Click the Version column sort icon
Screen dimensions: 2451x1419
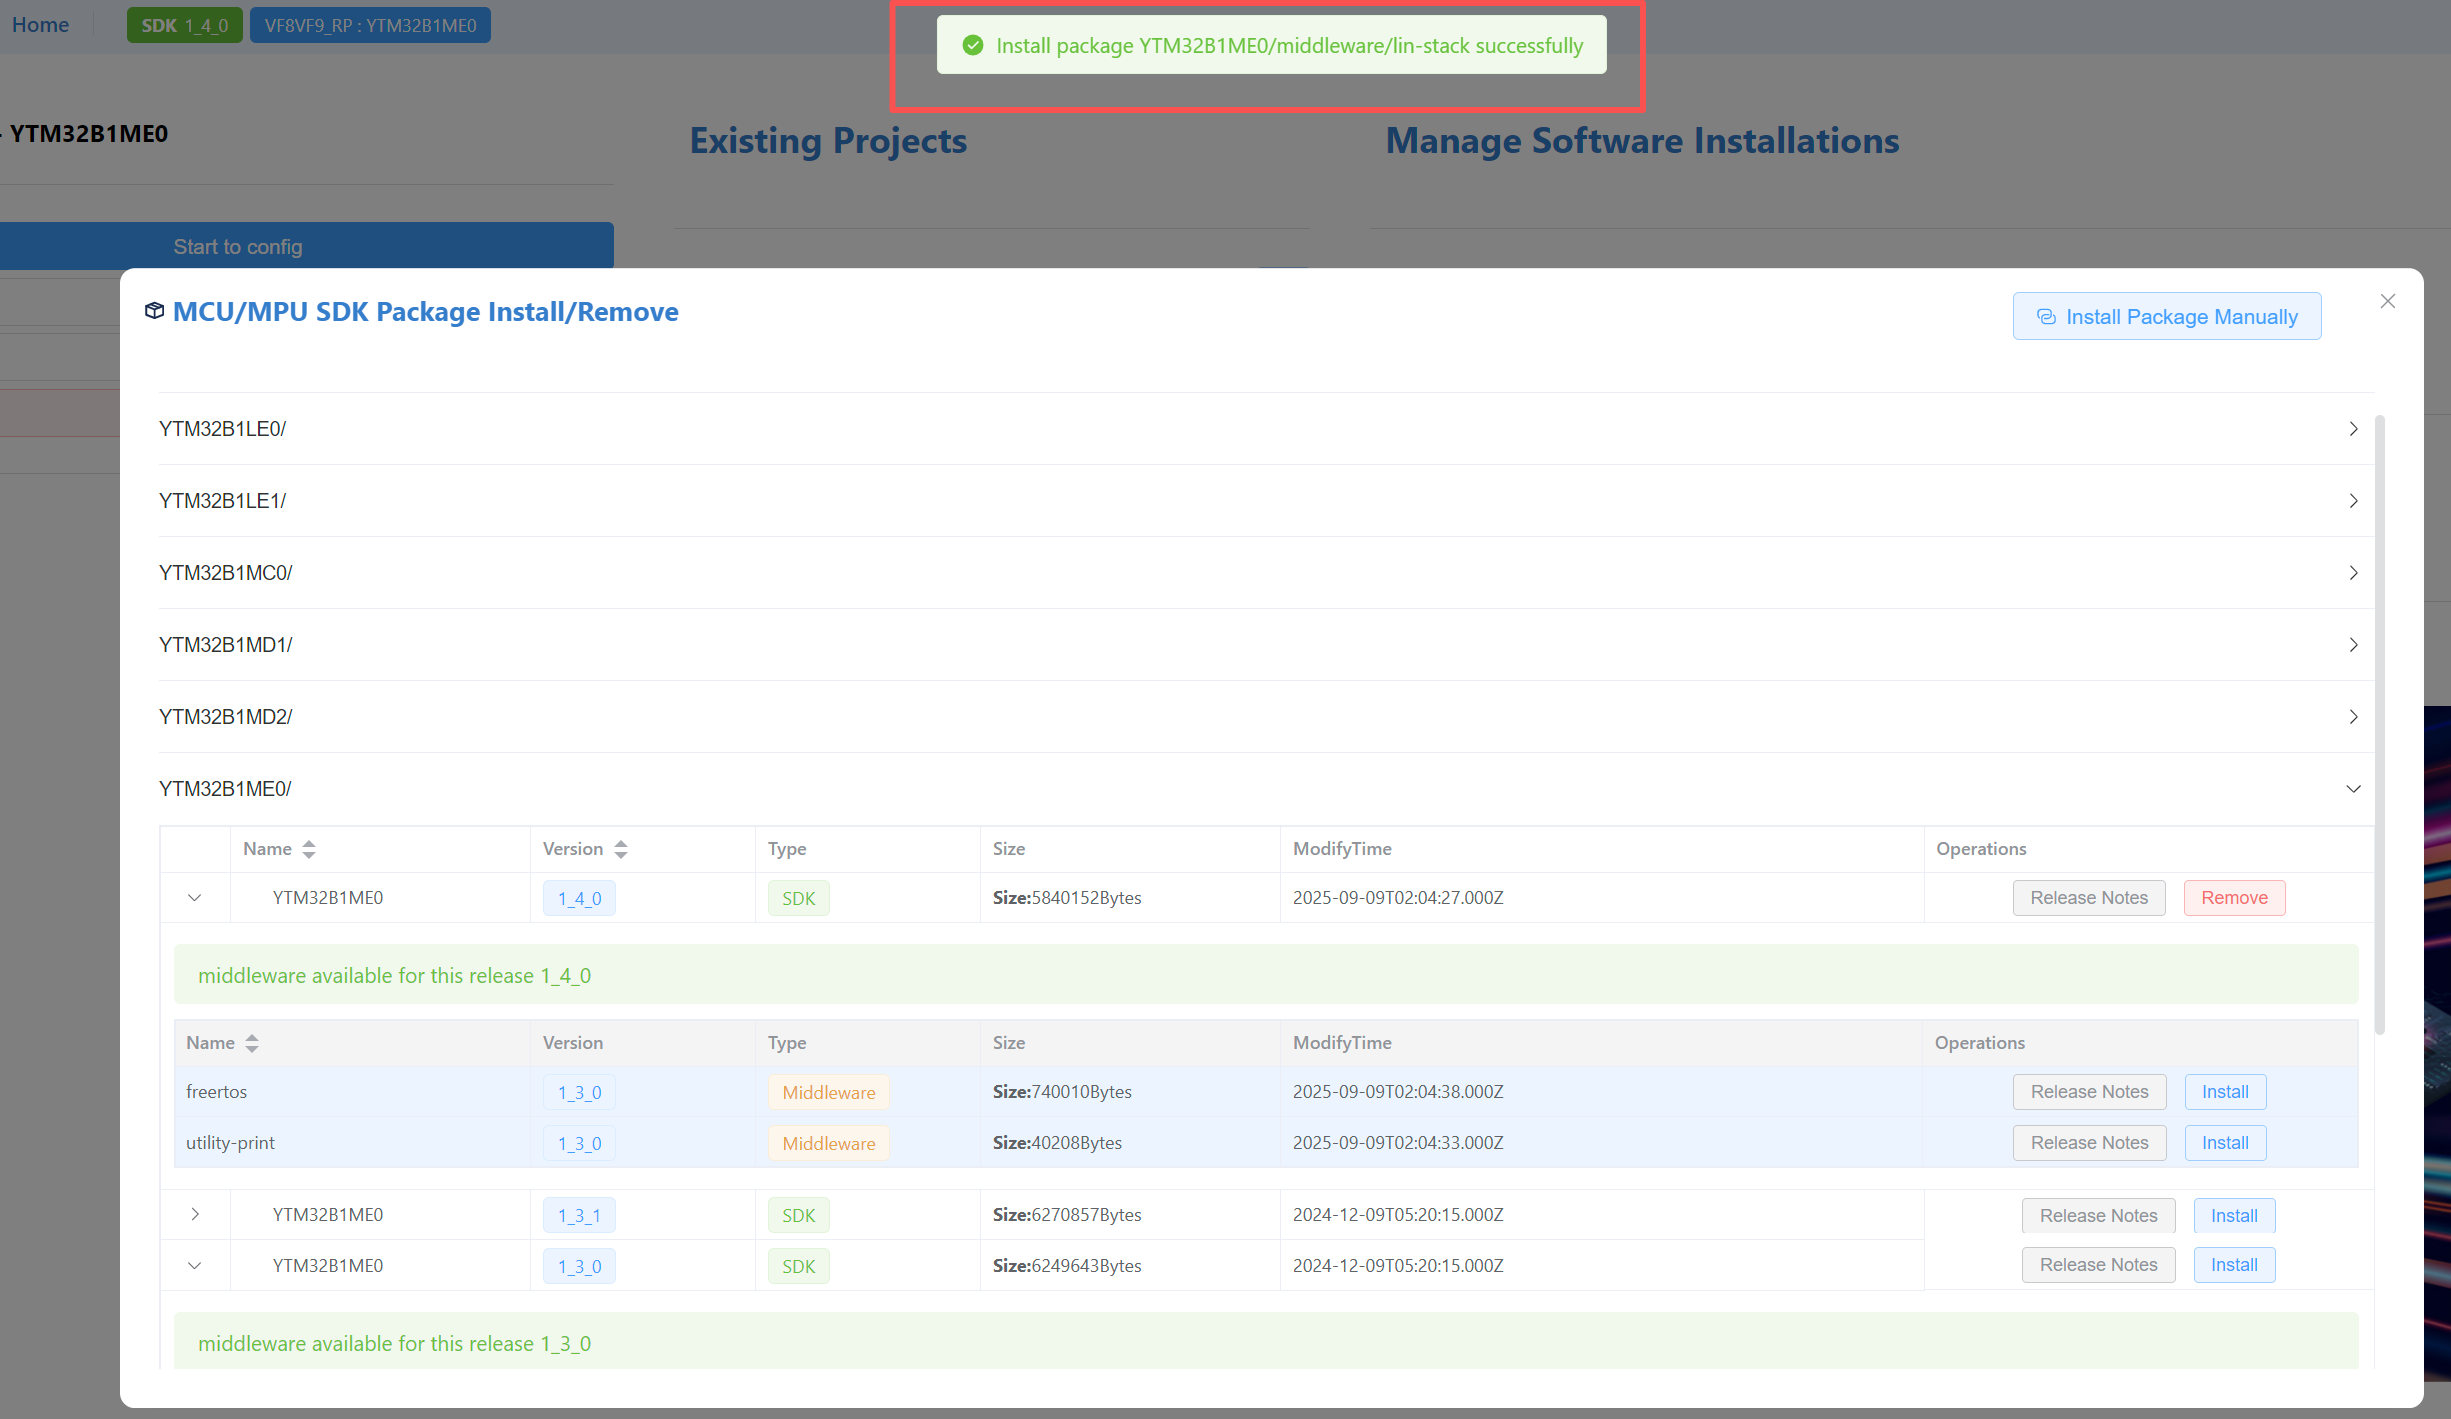click(621, 849)
